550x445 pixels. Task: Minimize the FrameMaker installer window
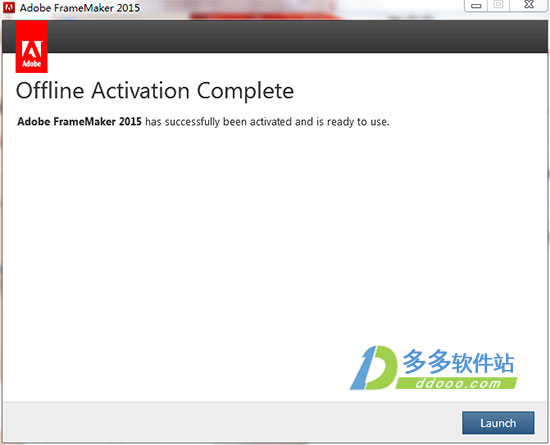[476, 5]
